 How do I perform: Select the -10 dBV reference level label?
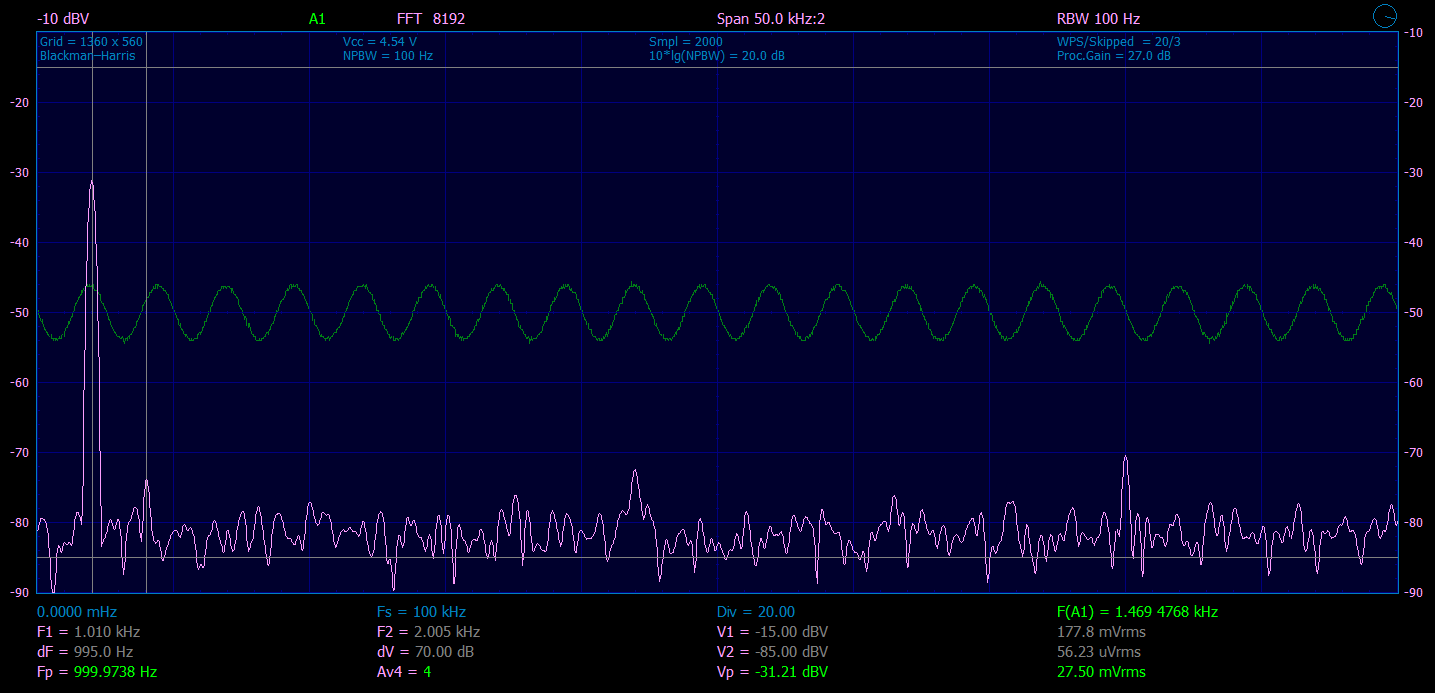pyautogui.click(x=63, y=19)
